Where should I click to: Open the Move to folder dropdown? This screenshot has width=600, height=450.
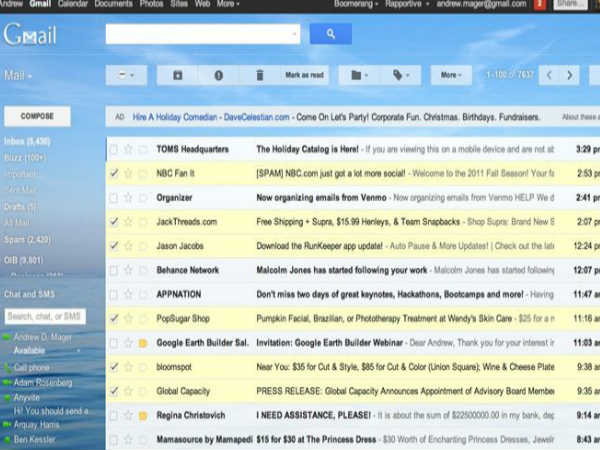(359, 75)
